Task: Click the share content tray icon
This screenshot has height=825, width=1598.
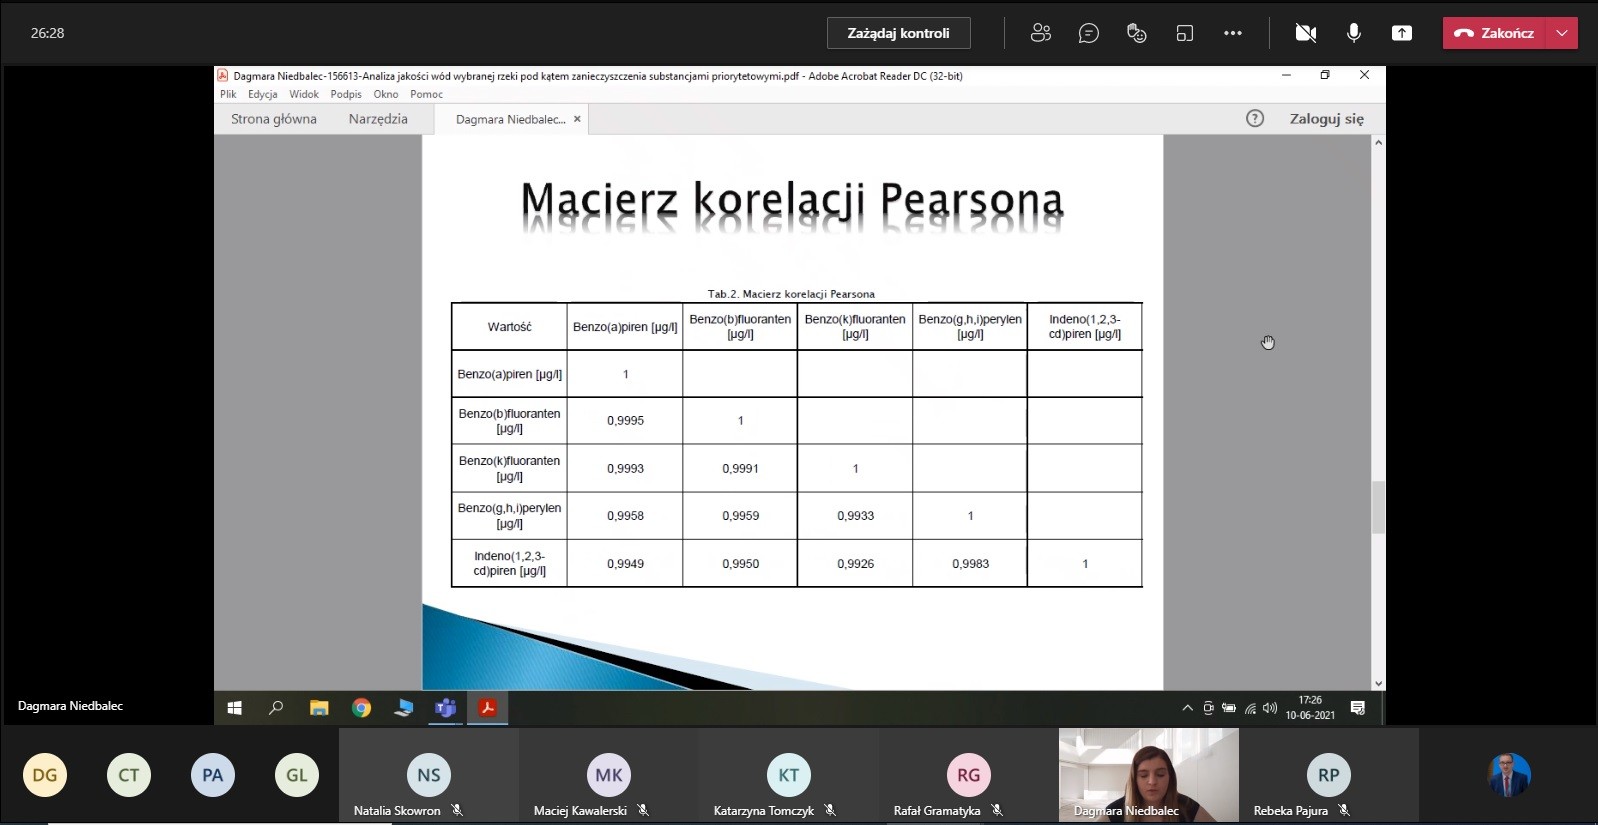Action: coord(1402,33)
